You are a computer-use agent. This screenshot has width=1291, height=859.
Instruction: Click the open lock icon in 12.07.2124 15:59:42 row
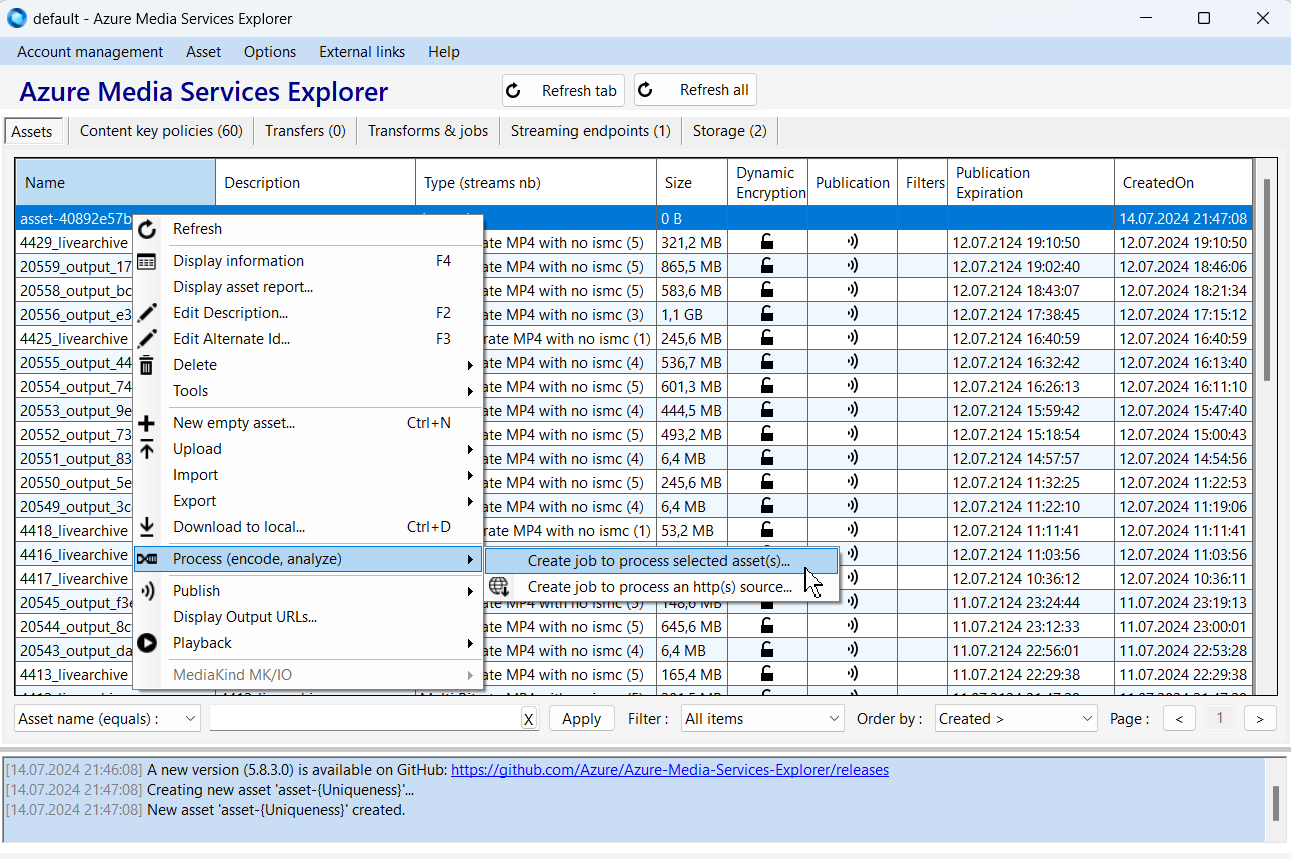pos(767,410)
